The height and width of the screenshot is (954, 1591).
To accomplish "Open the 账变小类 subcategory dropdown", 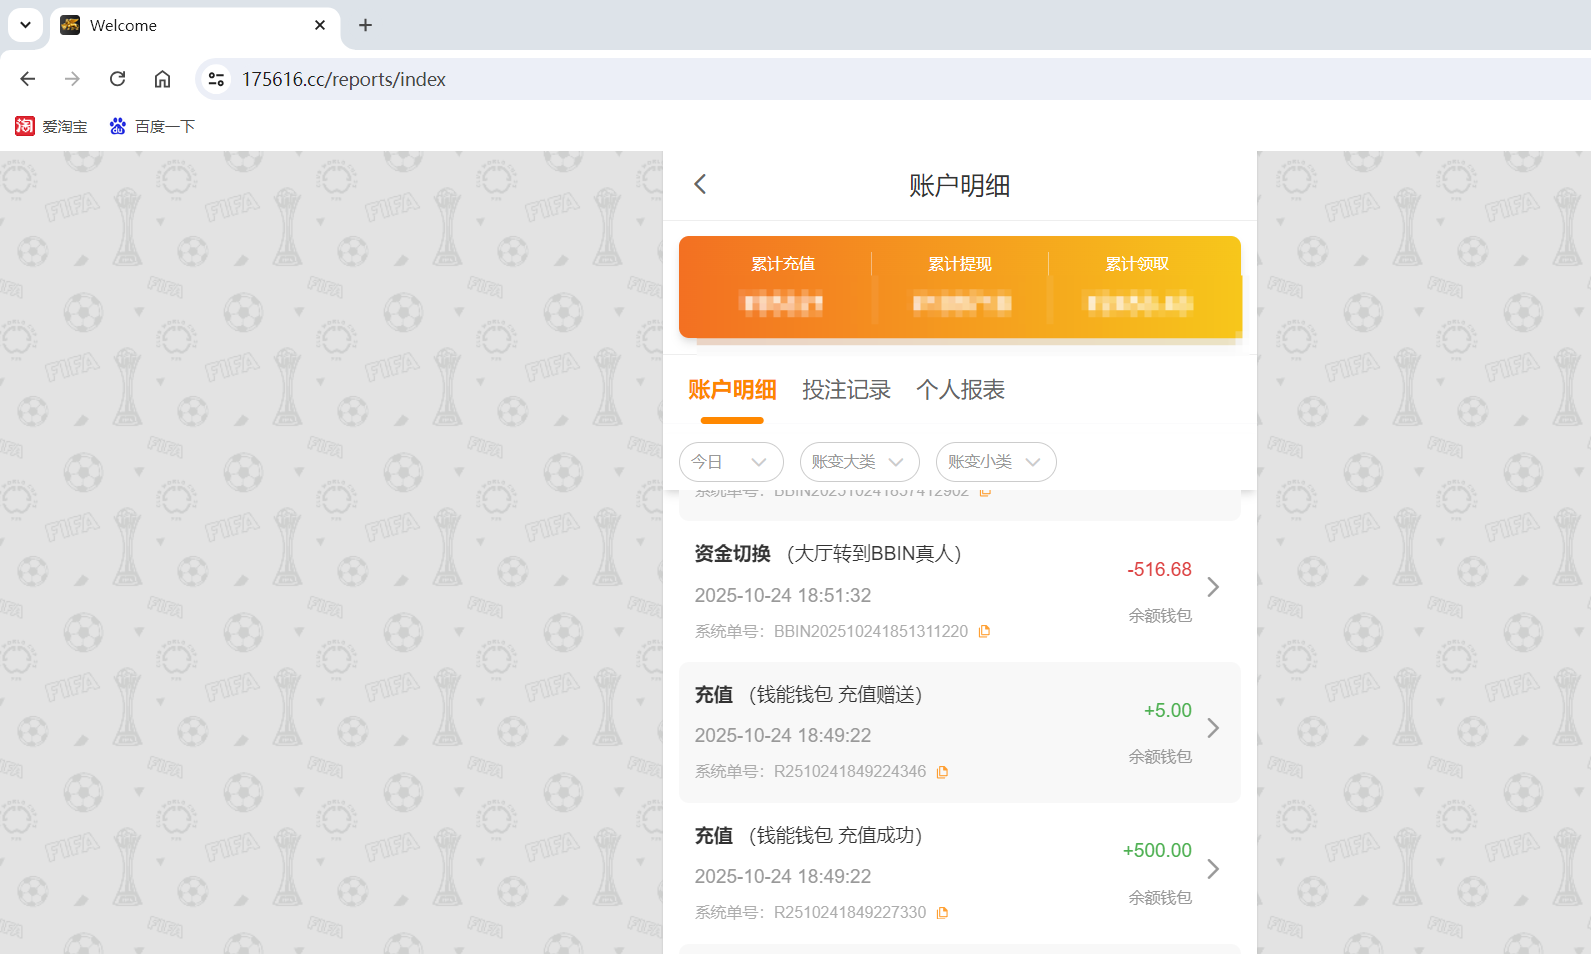I will 995,462.
